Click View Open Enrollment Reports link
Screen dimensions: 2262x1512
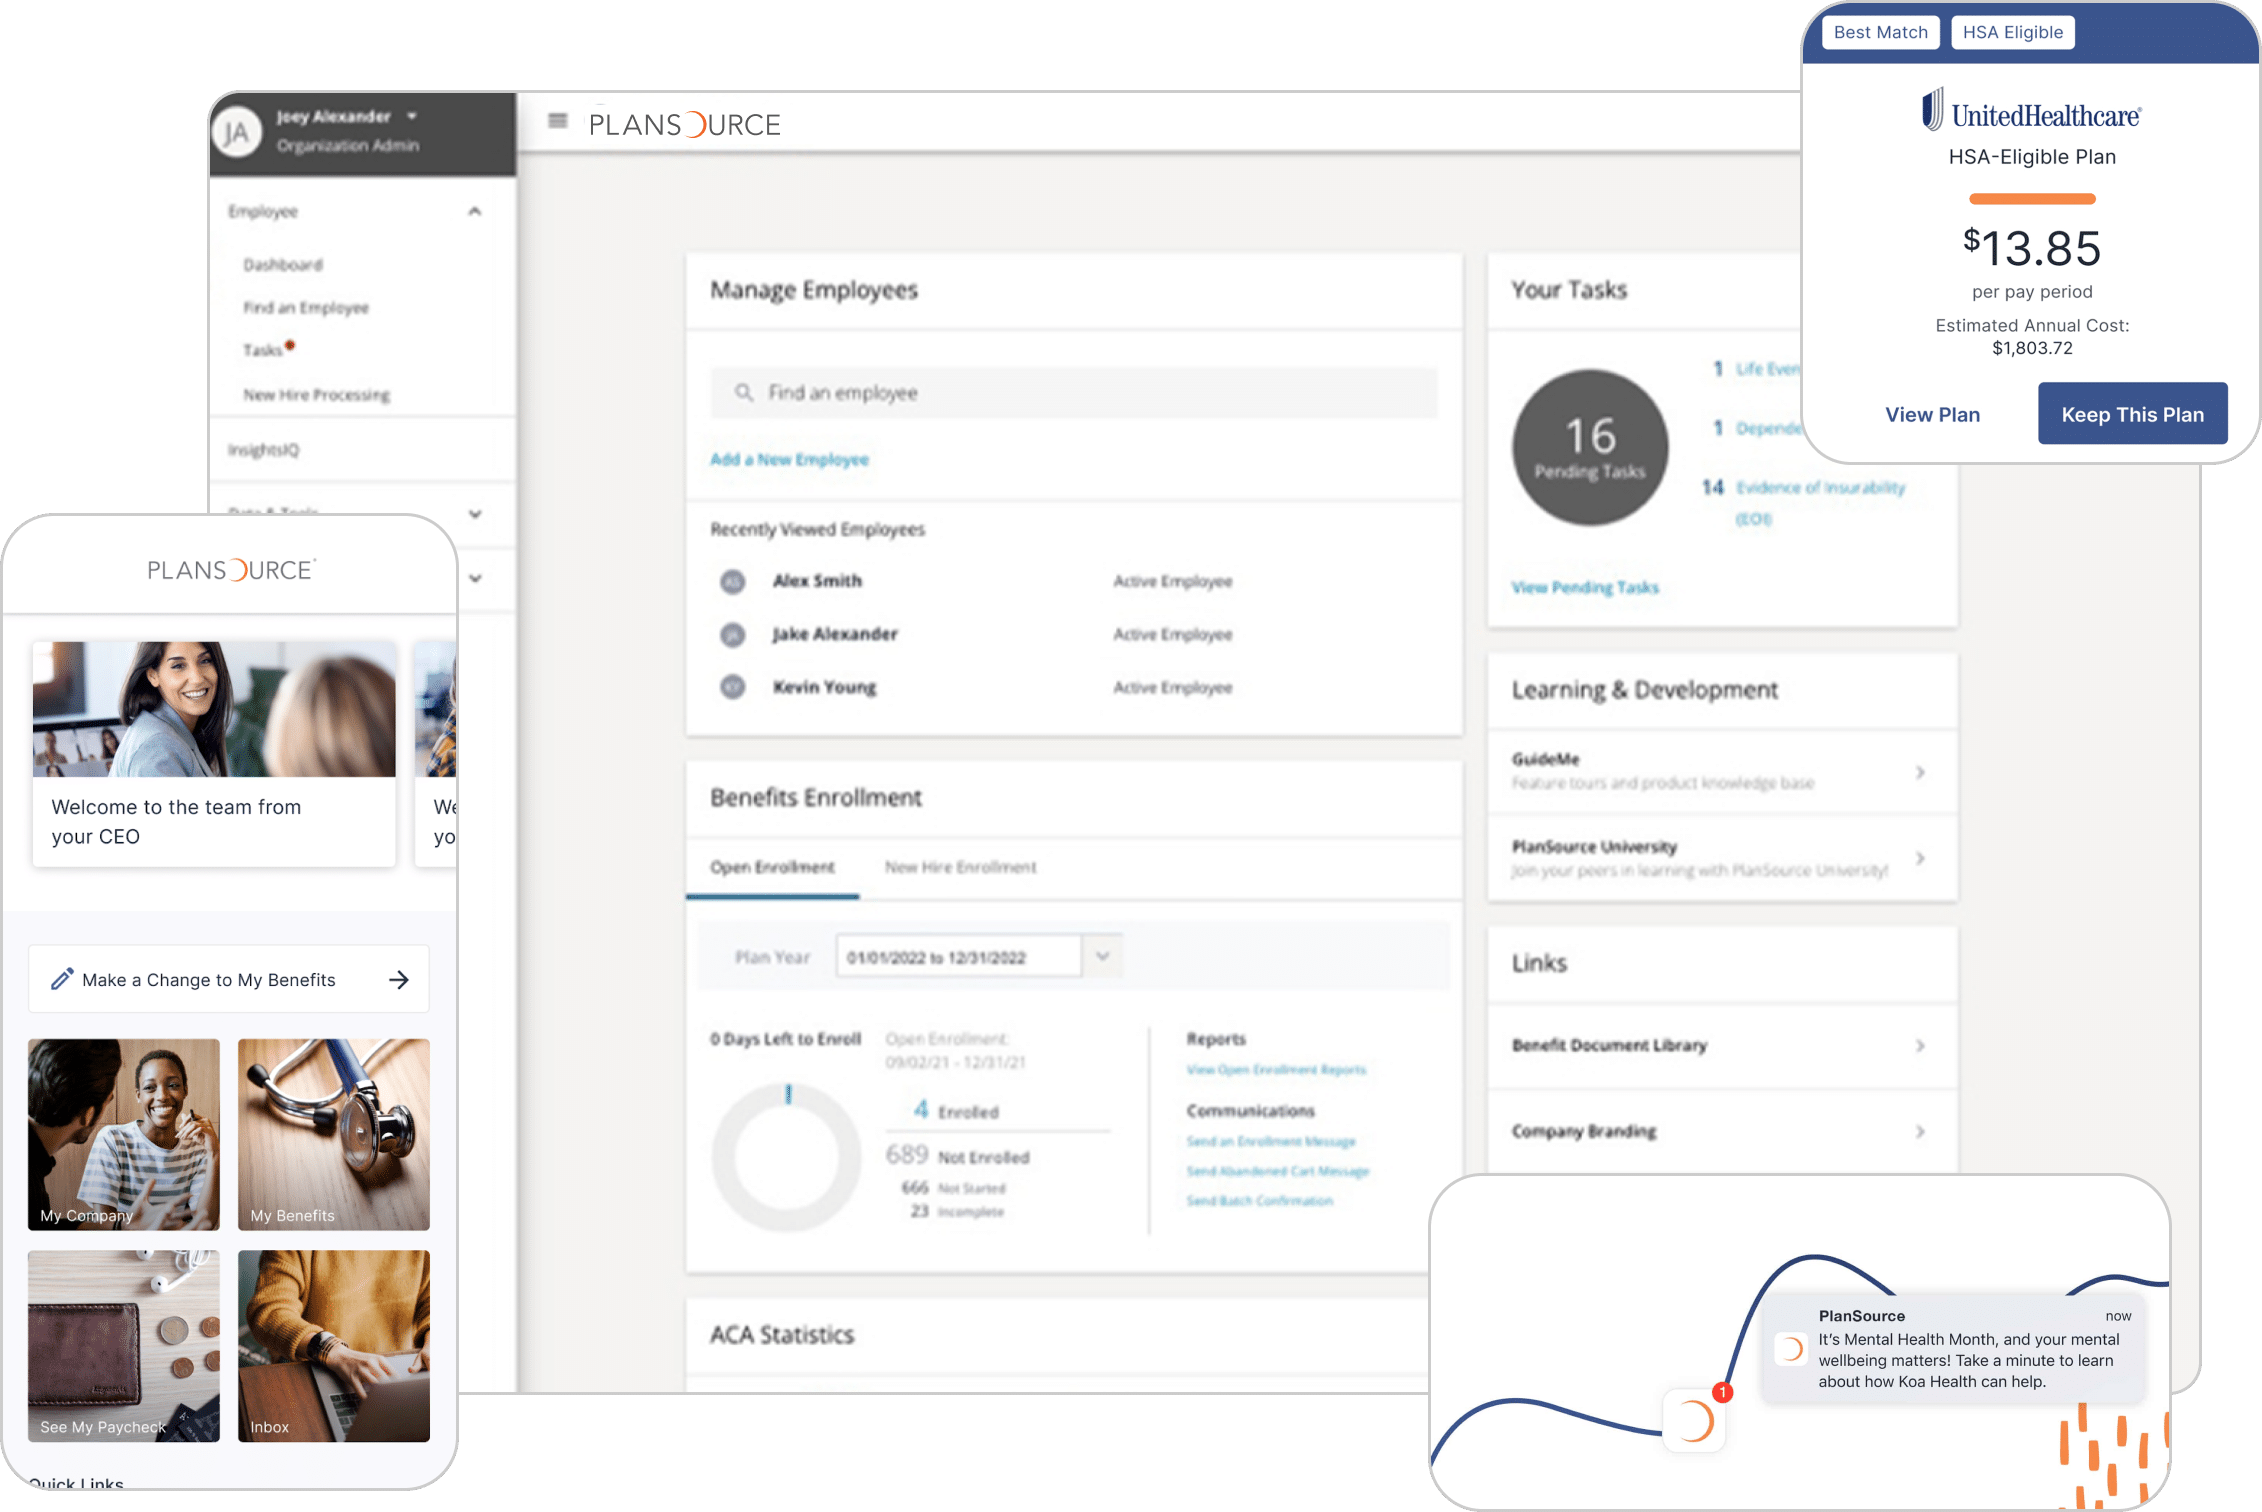point(1276,1070)
